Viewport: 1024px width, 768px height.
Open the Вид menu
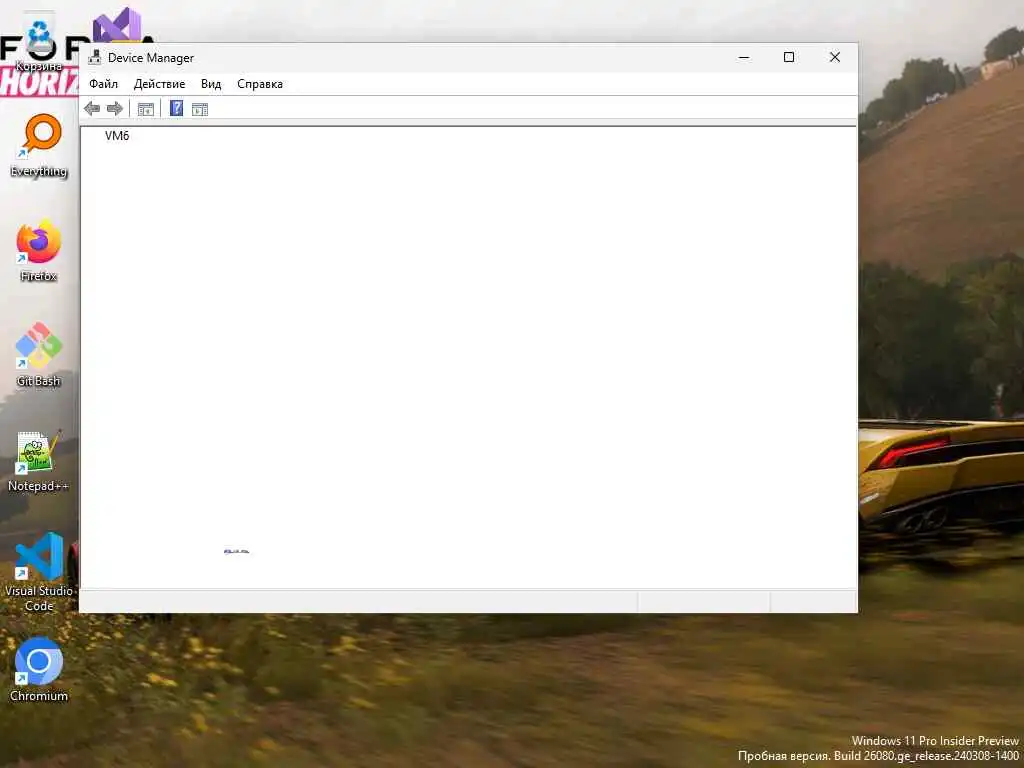(211, 84)
